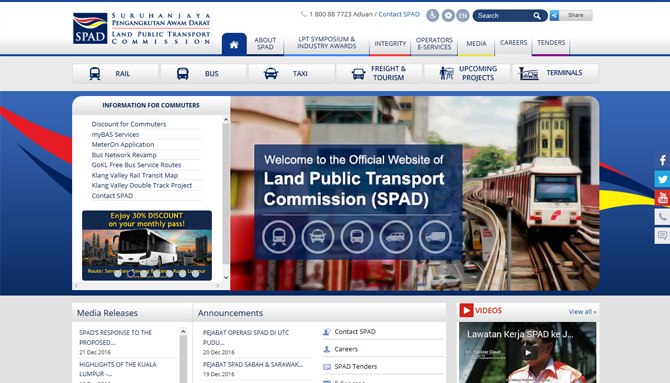
Task: Click the commuter panel right scroll arrow
Action: pyautogui.click(x=217, y=286)
